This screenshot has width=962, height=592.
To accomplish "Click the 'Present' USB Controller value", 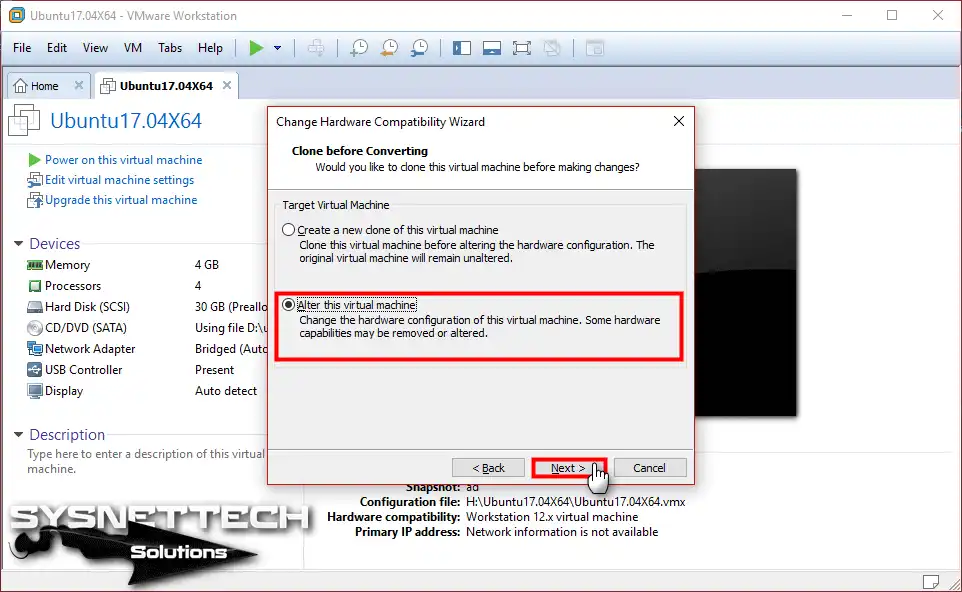I will (x=214, y=370).
